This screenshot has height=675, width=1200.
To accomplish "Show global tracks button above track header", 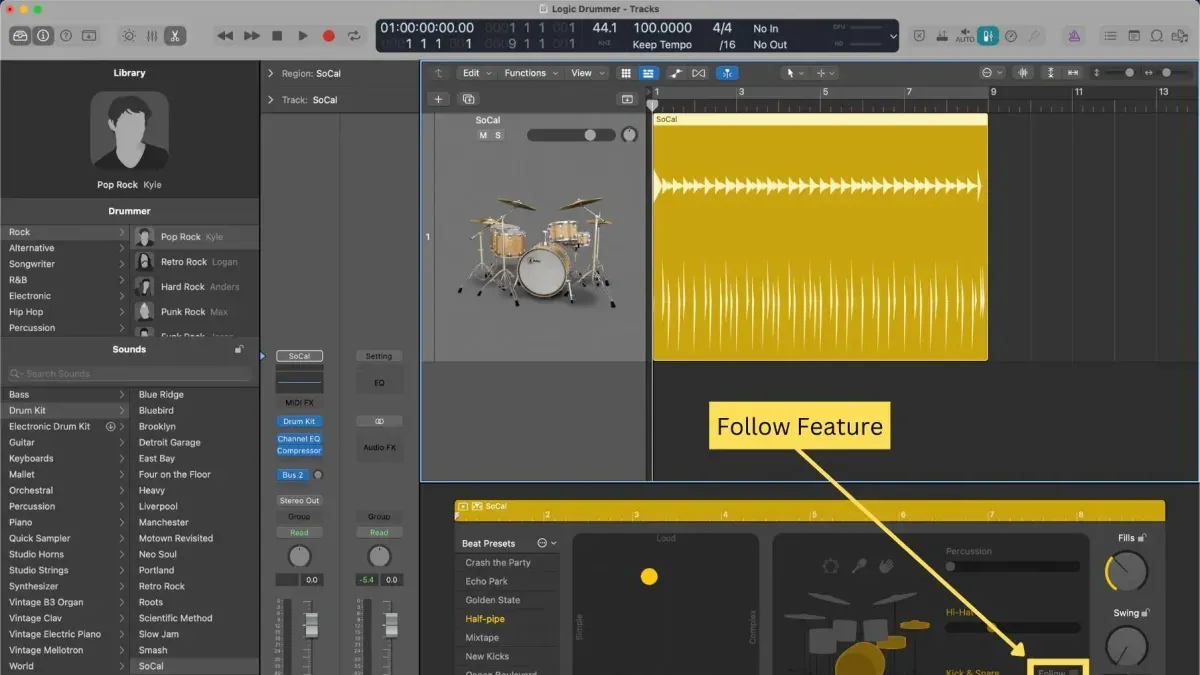I will pos(627,99).
